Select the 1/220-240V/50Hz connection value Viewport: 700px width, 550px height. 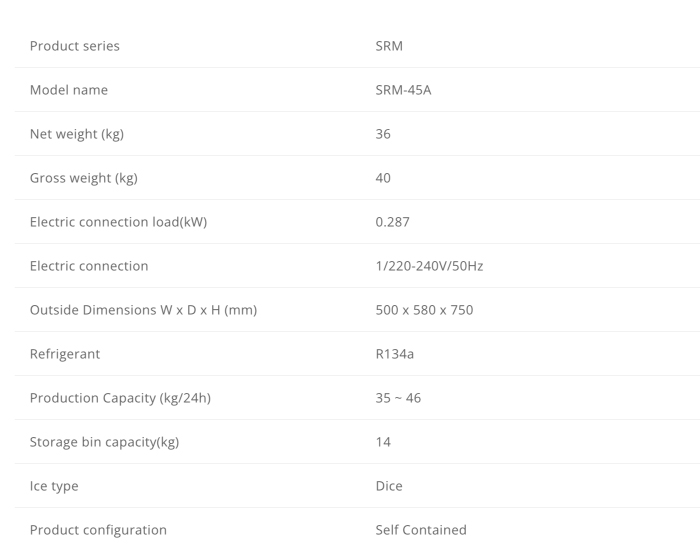(x=429, y=266)
